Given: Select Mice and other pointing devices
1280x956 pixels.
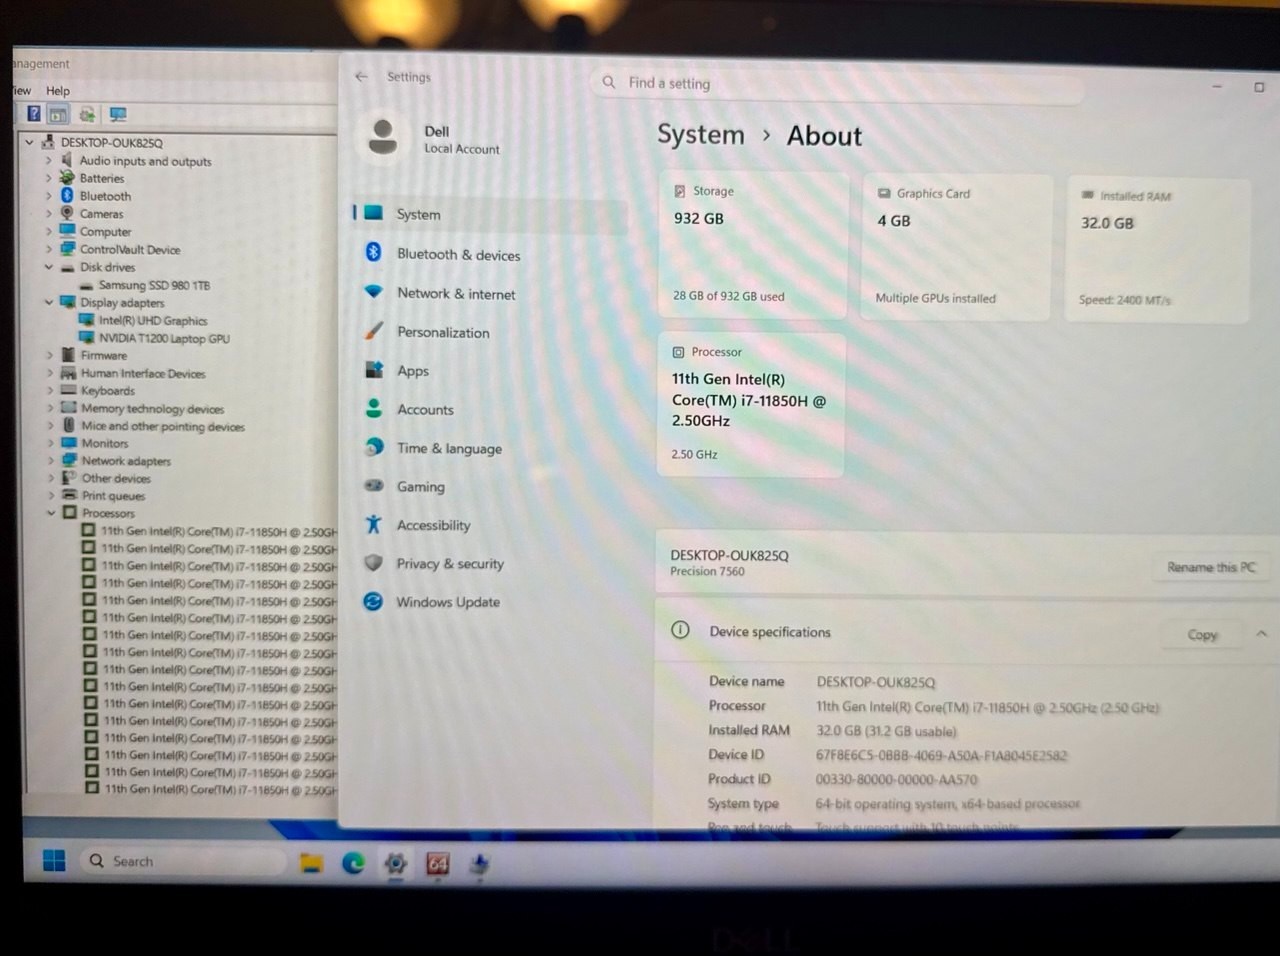Looking at the screenshot, I should [x=163, y=426].
